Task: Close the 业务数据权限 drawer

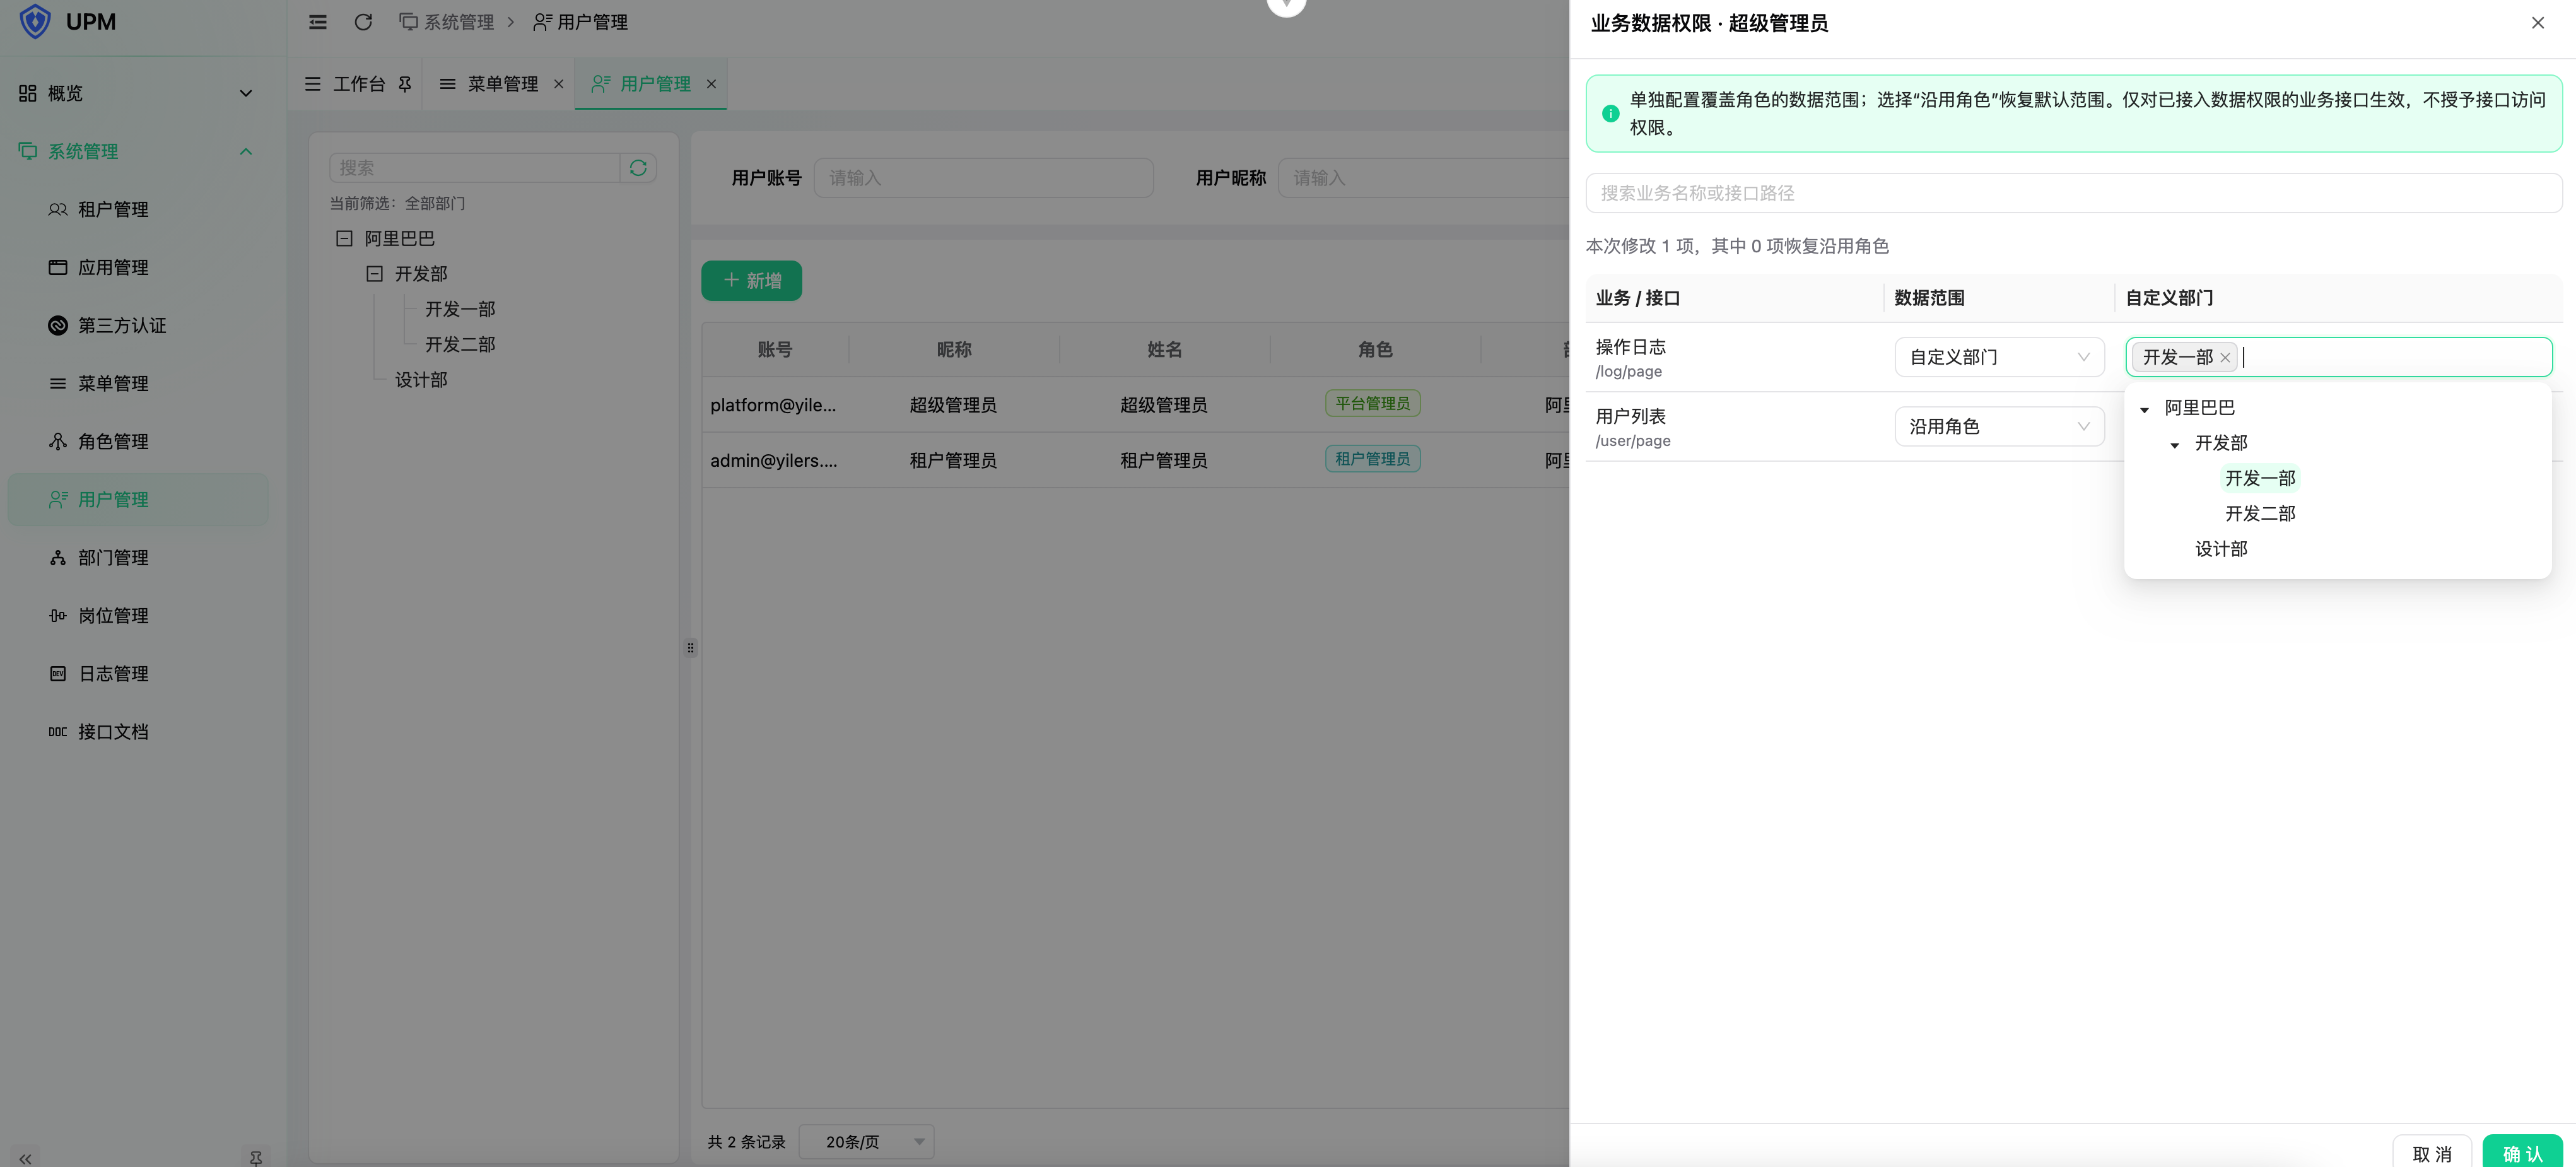Action: tap(2537, 23)
